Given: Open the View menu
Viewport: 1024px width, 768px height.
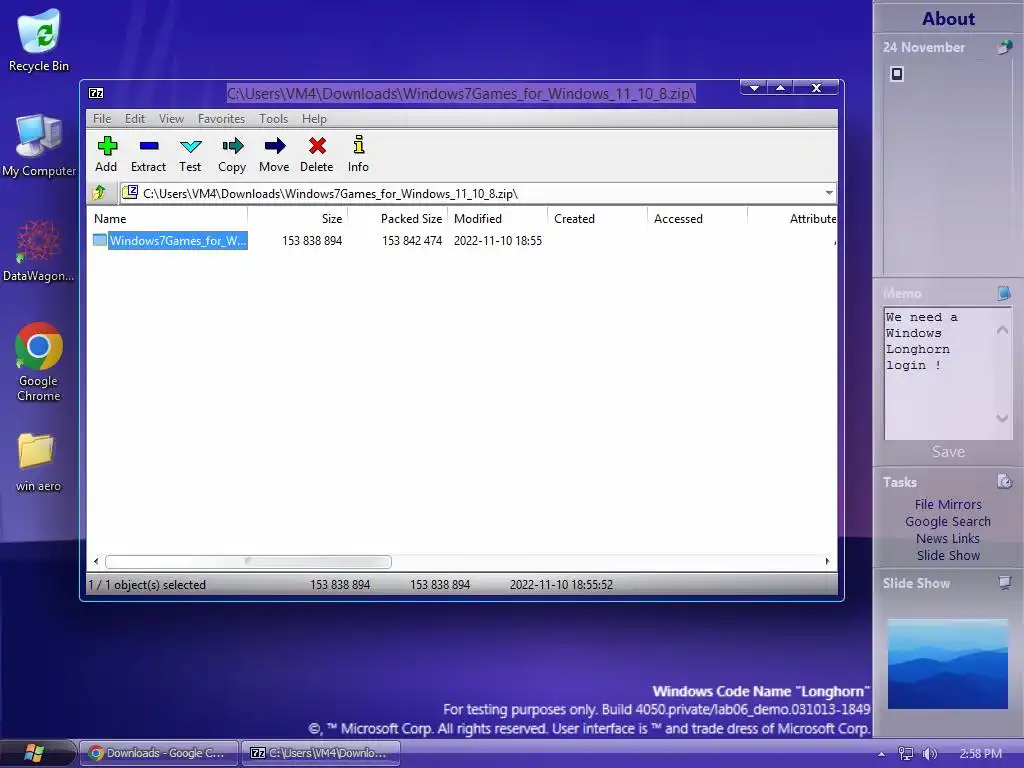Looking at the screenshot, I should click(x=171, y=118).
